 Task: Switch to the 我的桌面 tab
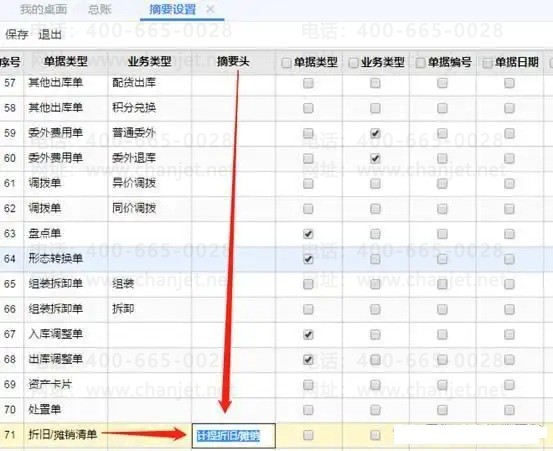coord(44,10)
